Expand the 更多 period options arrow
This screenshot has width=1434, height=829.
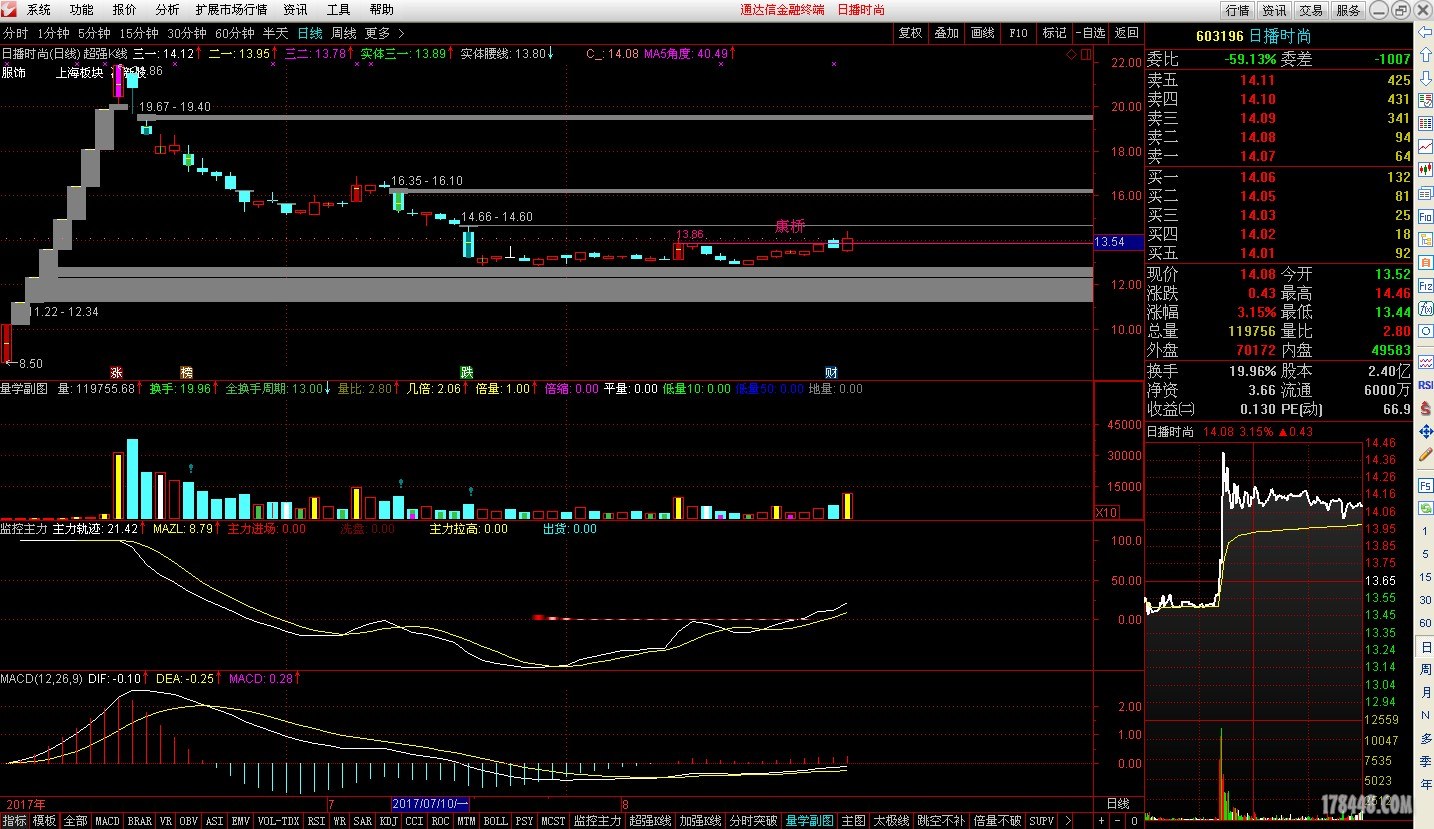(401, 33)
